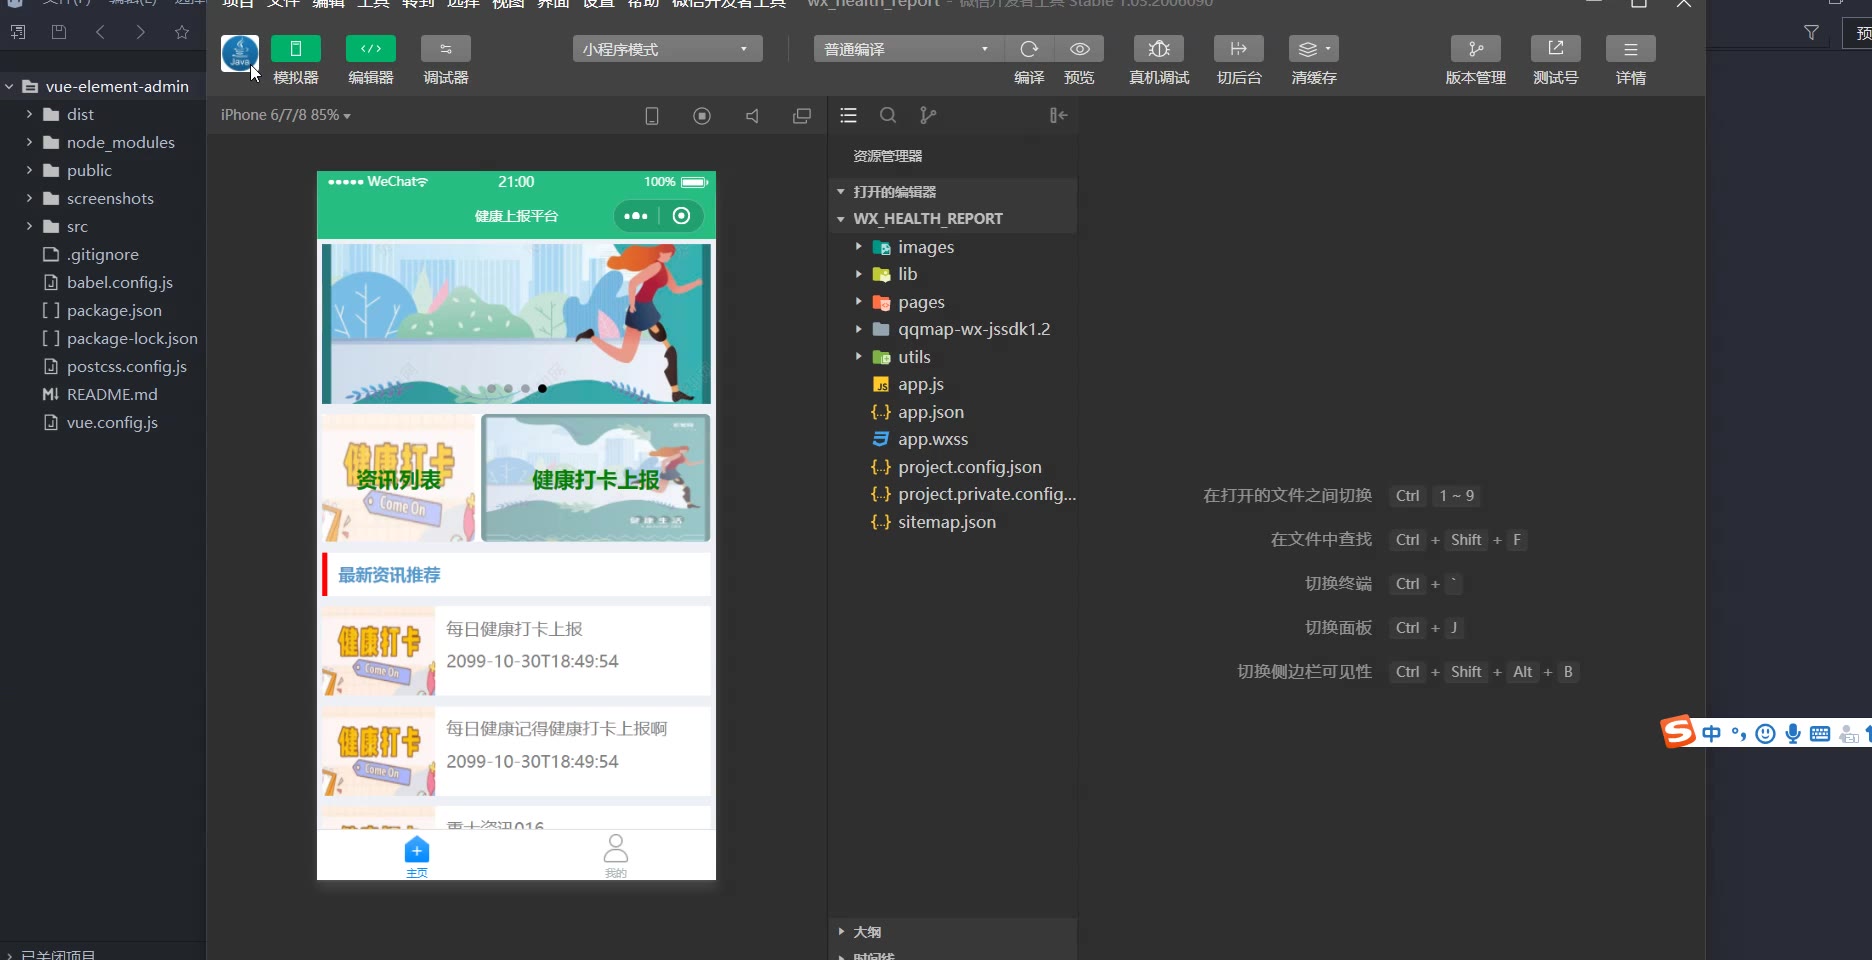Click the 编译 compile refresh icon
Screen dimensions: 1872x960
pyautogui.click(x=1029, y=49)
